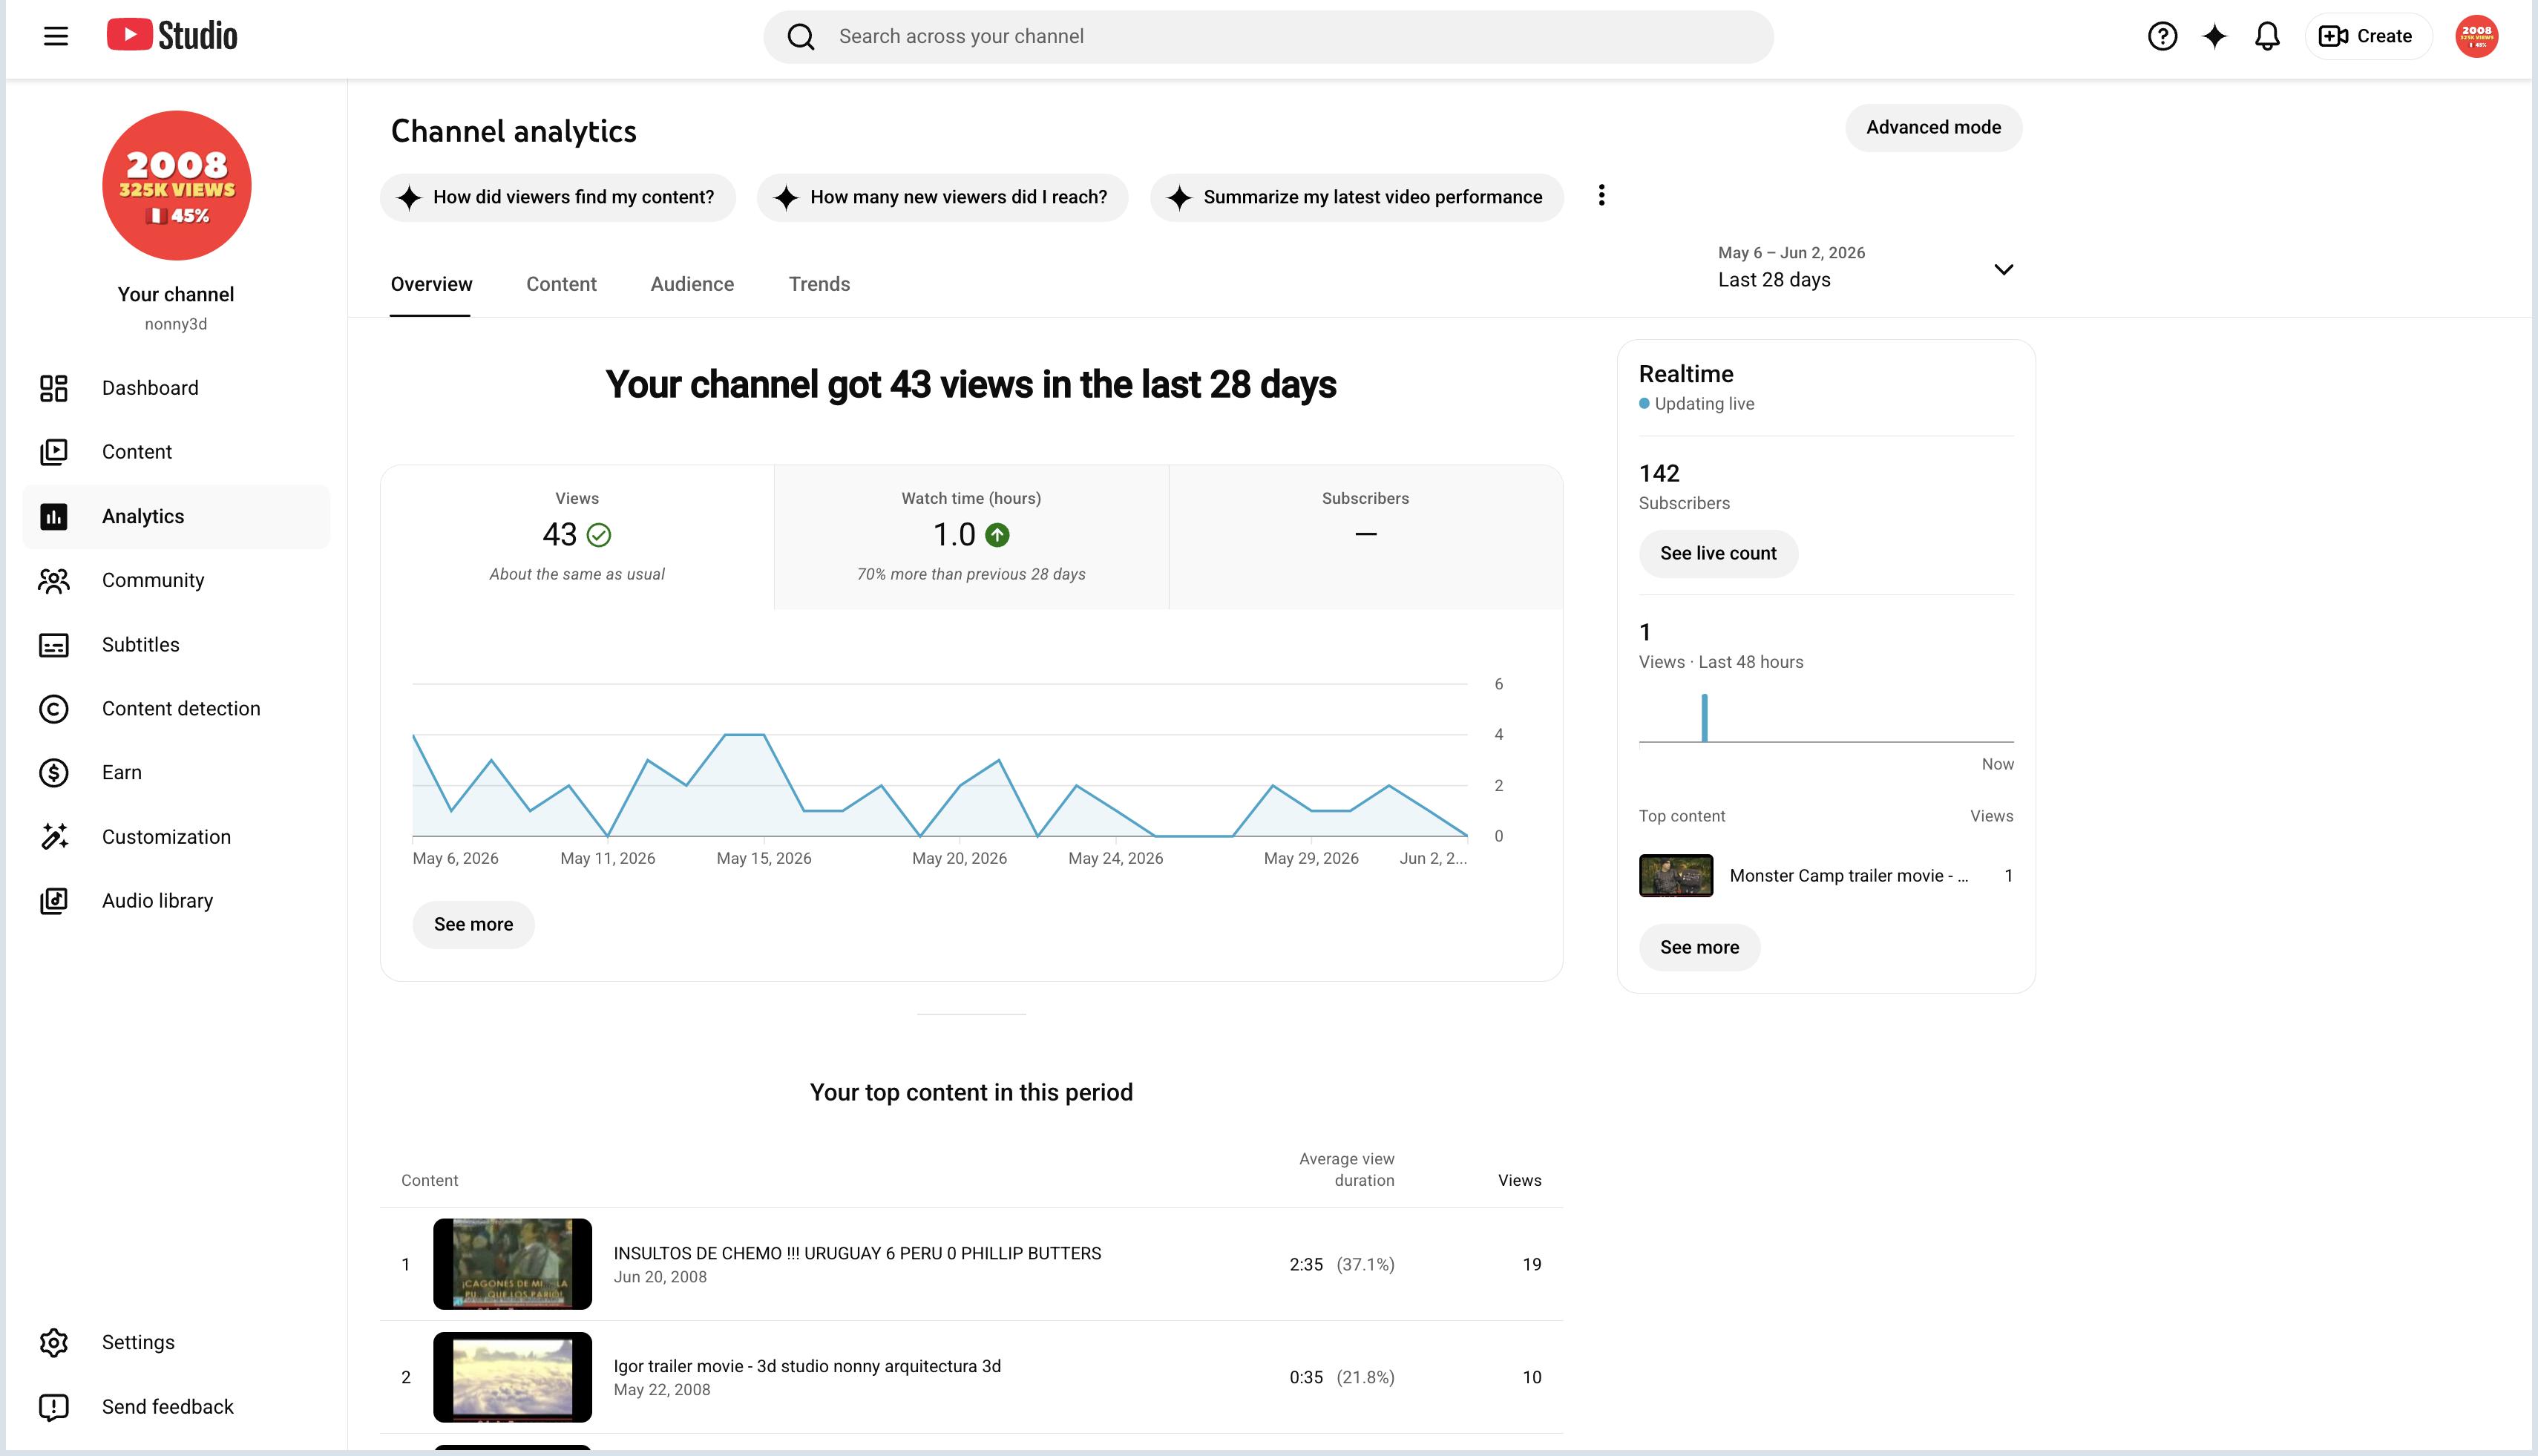The height and width of the screenshot is (1456, 2538).
Task: Click the Monster Camp trailer movie title
Action: [x=1848, y=876]
